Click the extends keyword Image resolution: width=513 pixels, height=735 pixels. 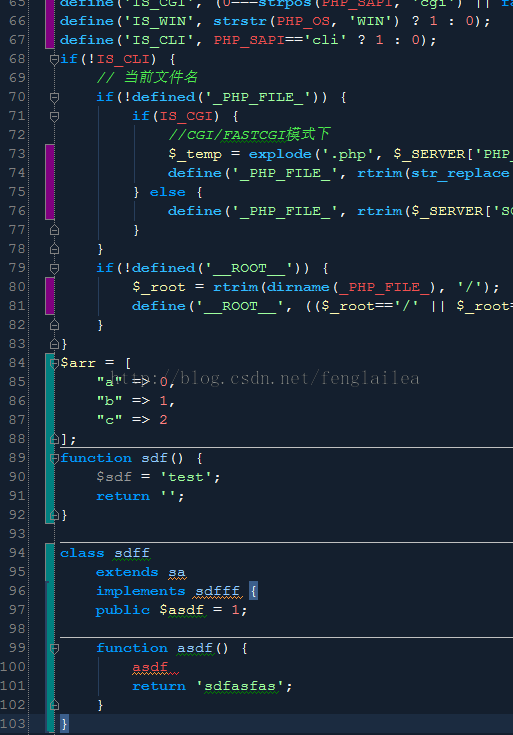pyautogui.click(x=128, y=572)
